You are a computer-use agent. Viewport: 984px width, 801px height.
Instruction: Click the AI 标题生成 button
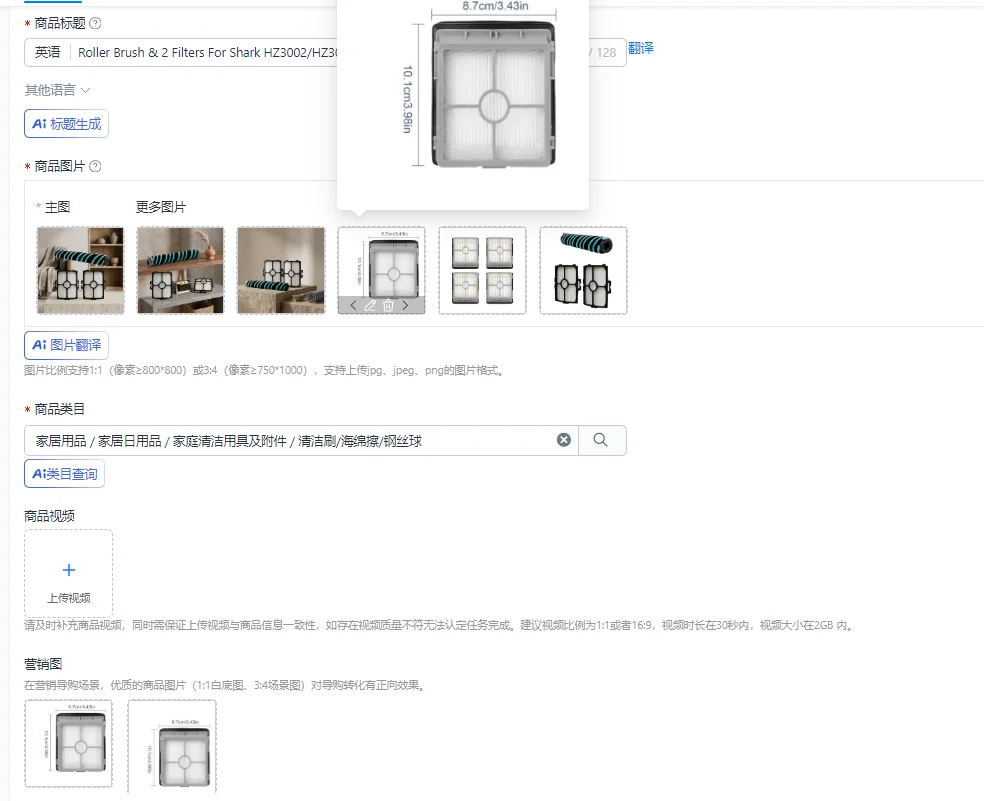[x=67, y=124]
